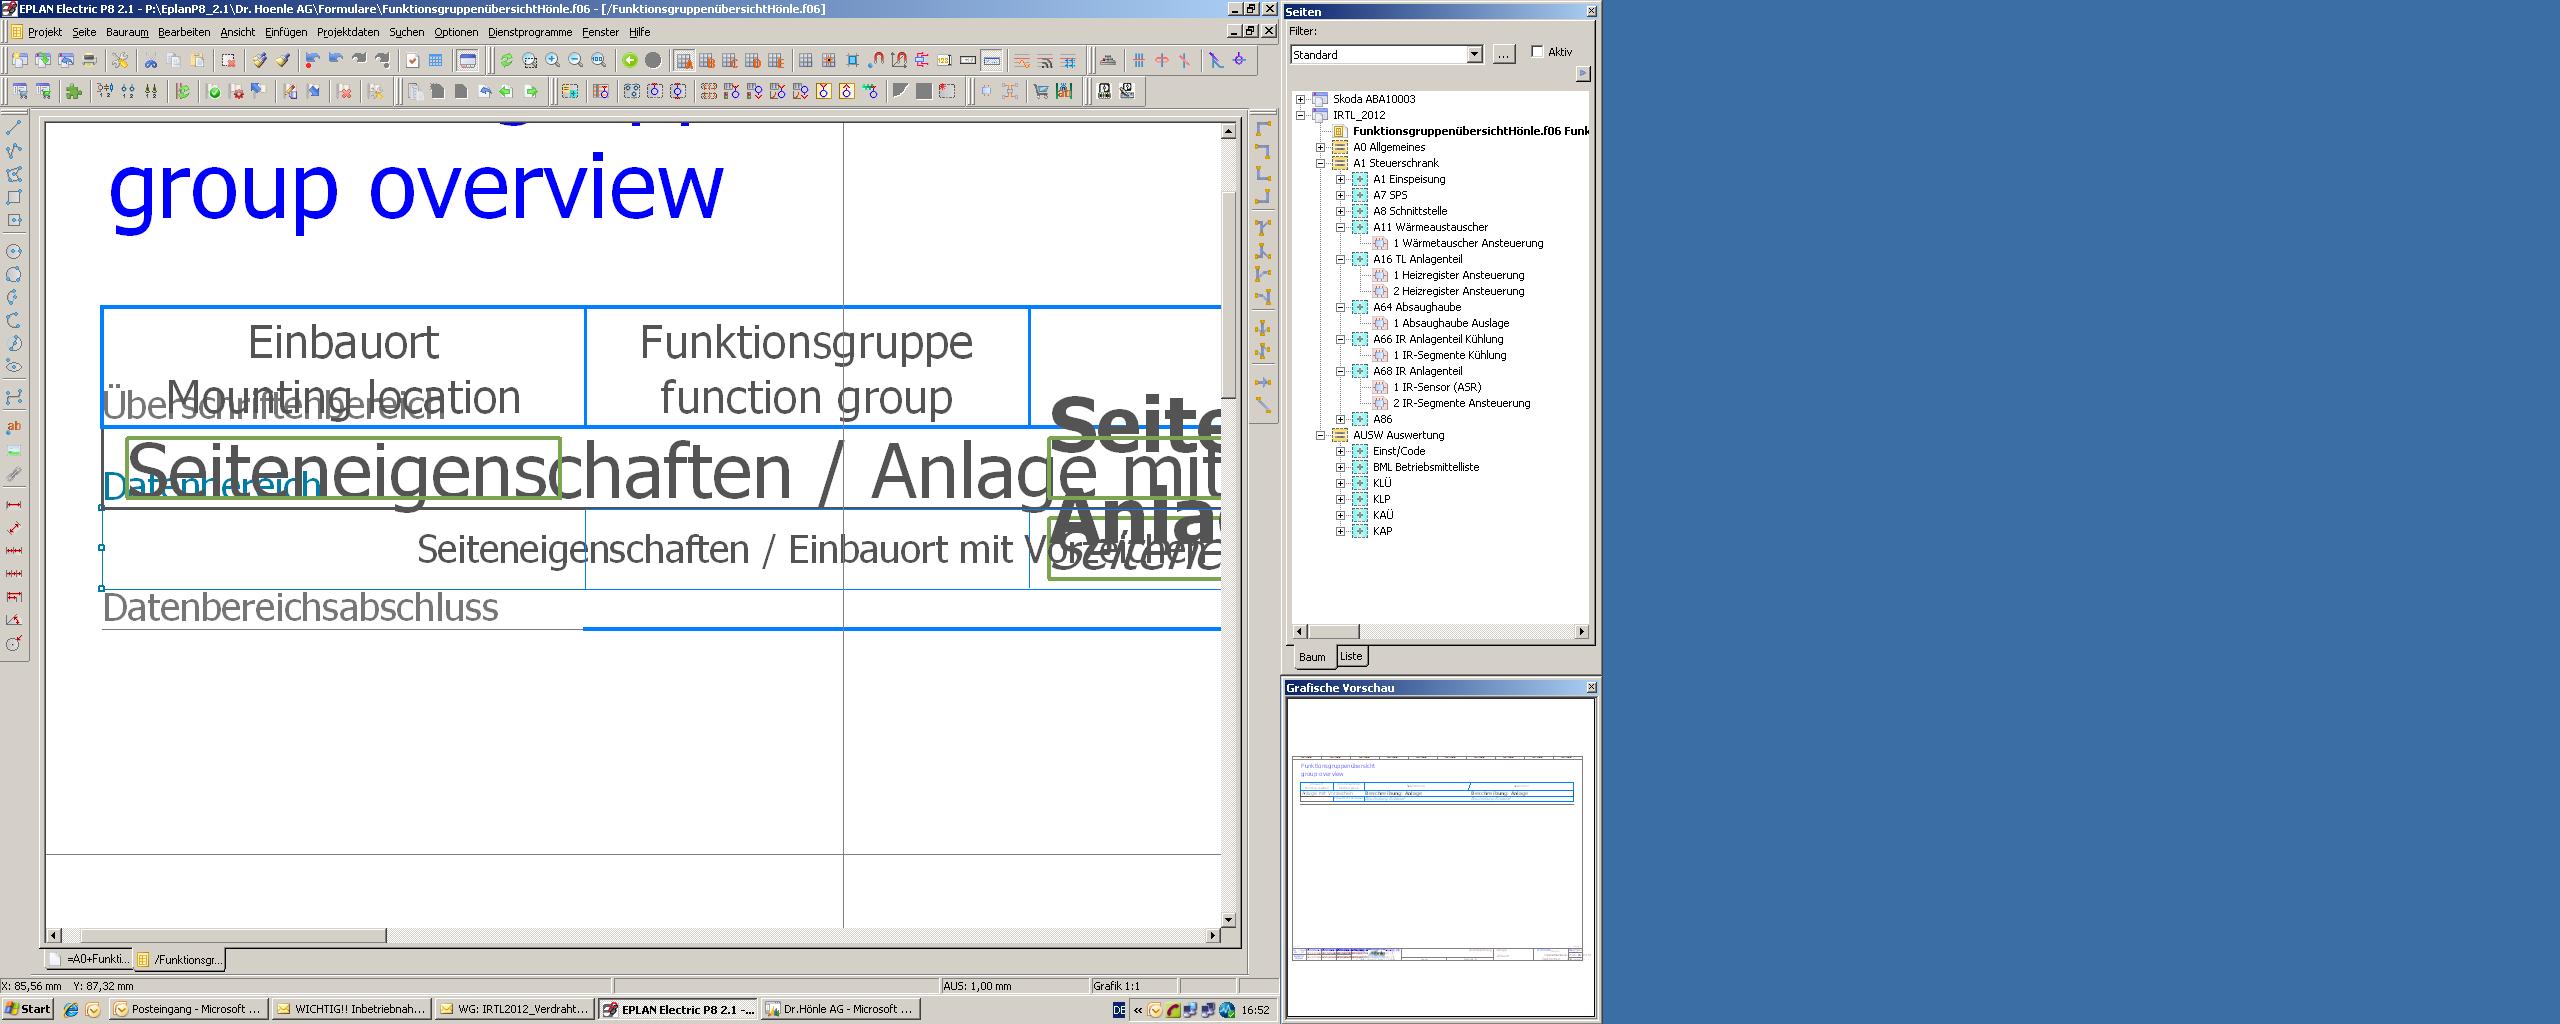Open Posteingang - Microsoft taskbar item

(188, 1009)
